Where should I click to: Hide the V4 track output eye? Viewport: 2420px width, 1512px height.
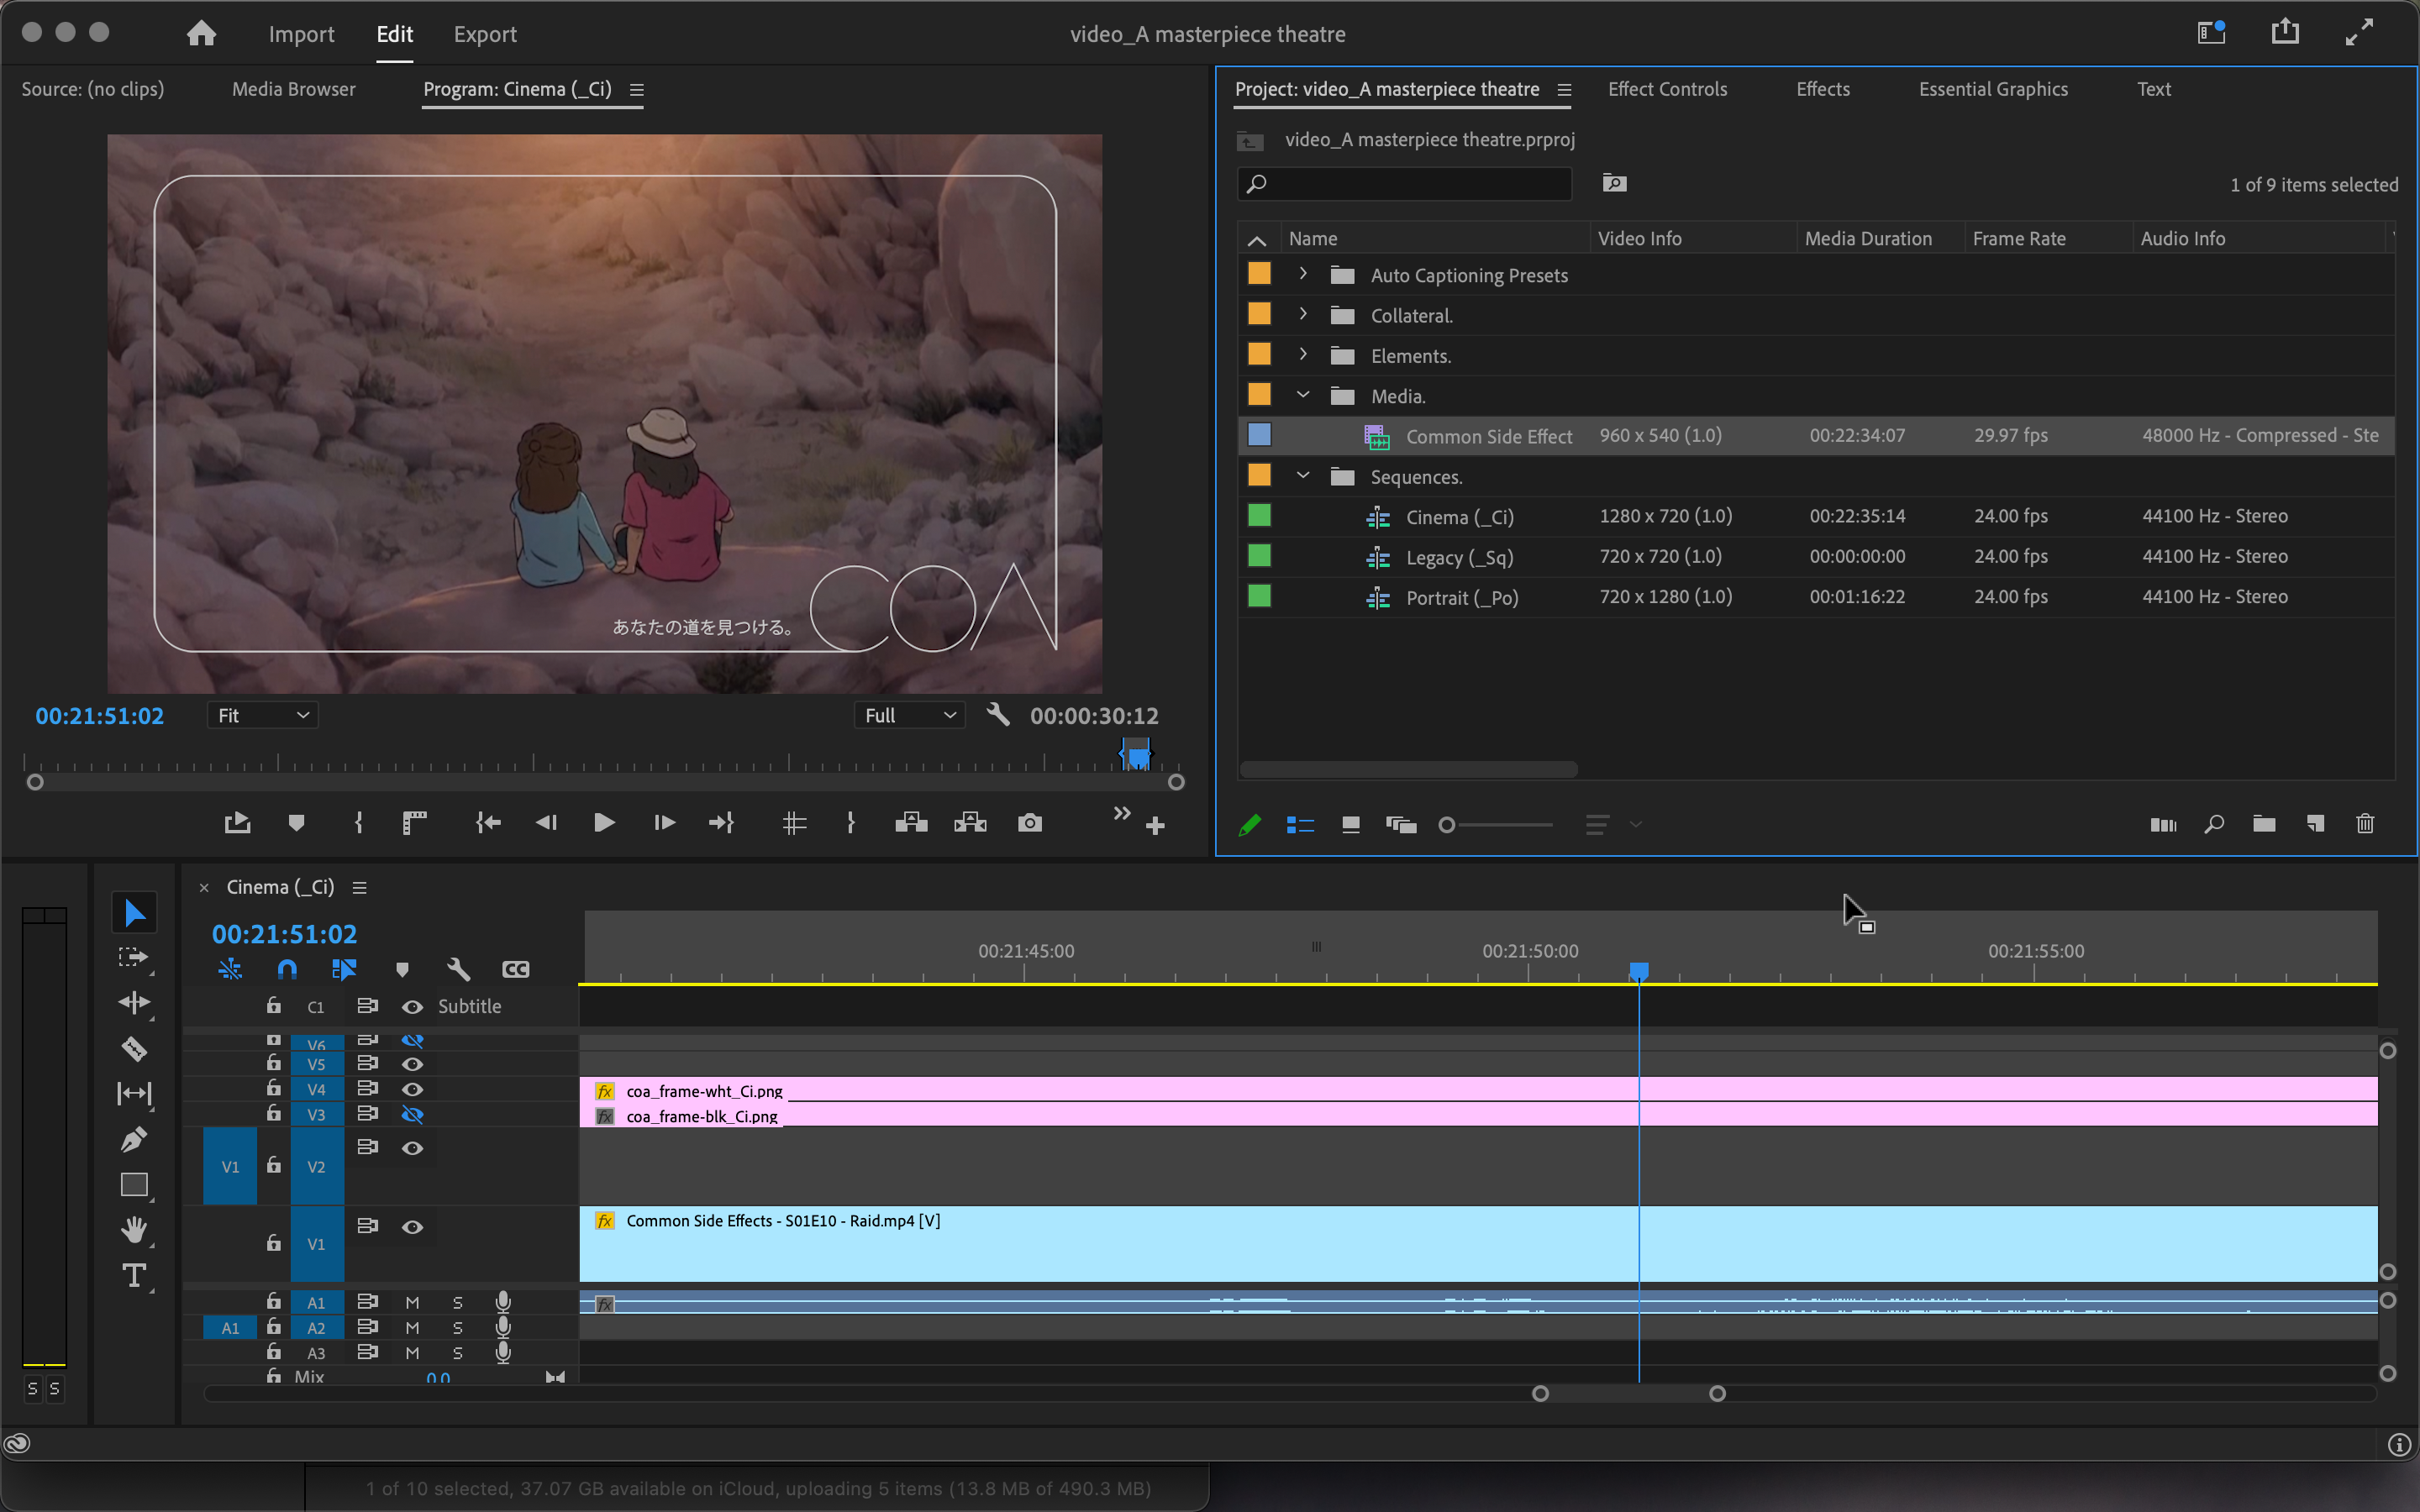coord(412,1089)
